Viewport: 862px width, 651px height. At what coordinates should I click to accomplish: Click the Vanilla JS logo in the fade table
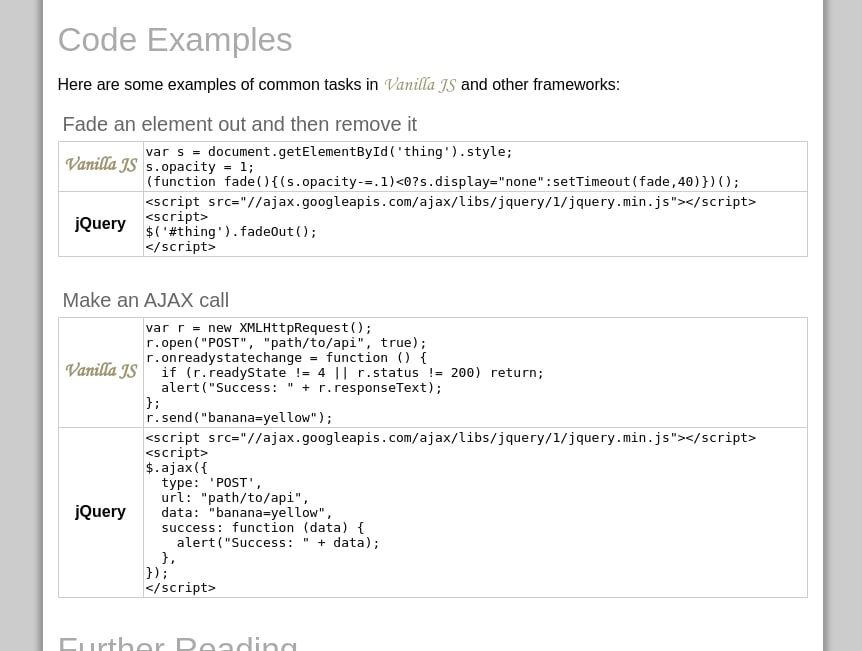tap(101, 165)
